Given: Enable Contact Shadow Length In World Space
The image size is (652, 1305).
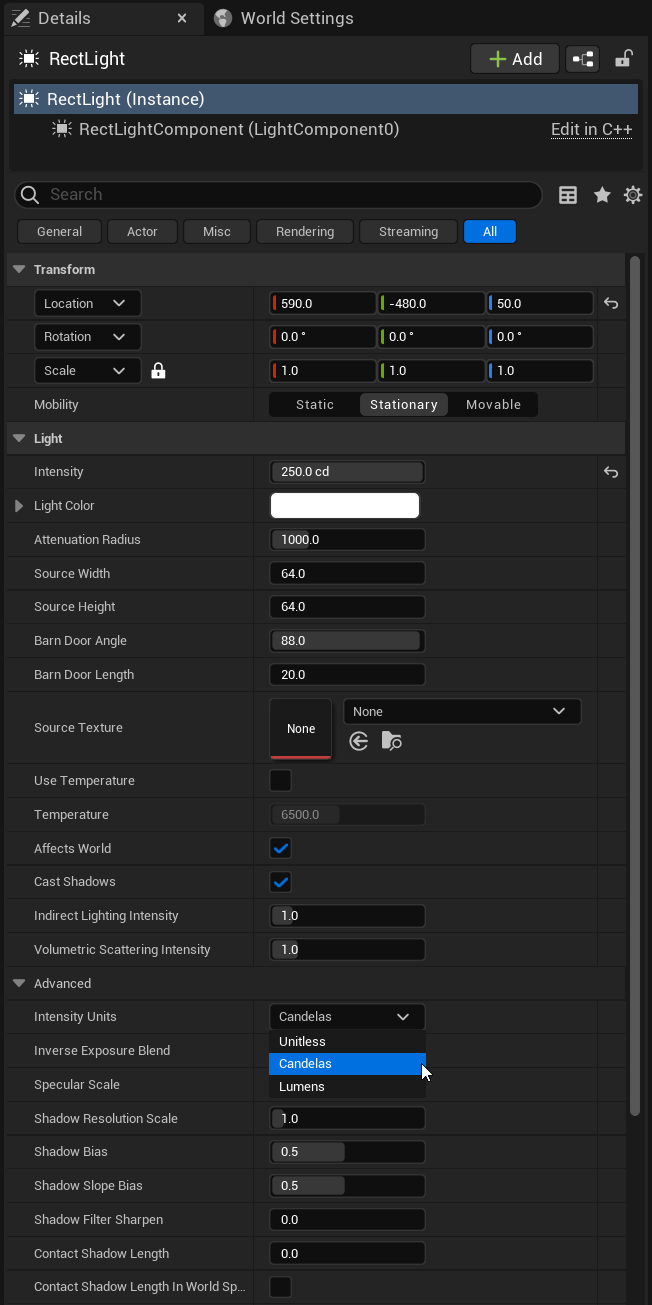Looking at the screenshot, I should pos(281,1287).
